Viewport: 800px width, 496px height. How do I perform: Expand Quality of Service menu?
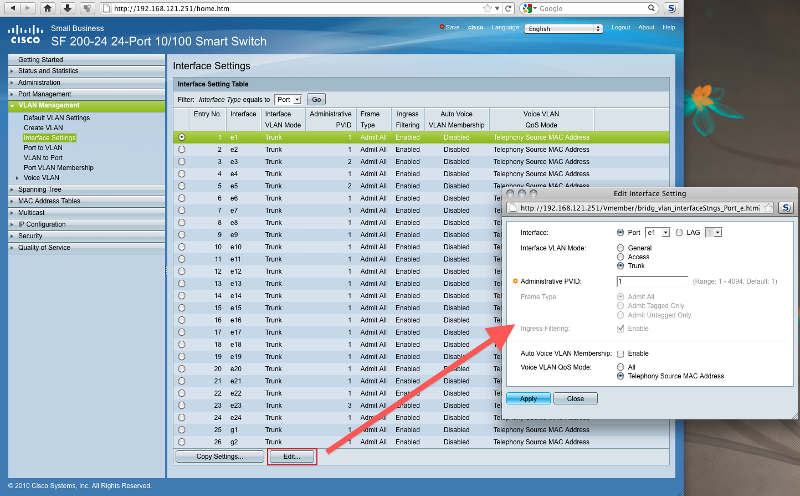point(44,247)
